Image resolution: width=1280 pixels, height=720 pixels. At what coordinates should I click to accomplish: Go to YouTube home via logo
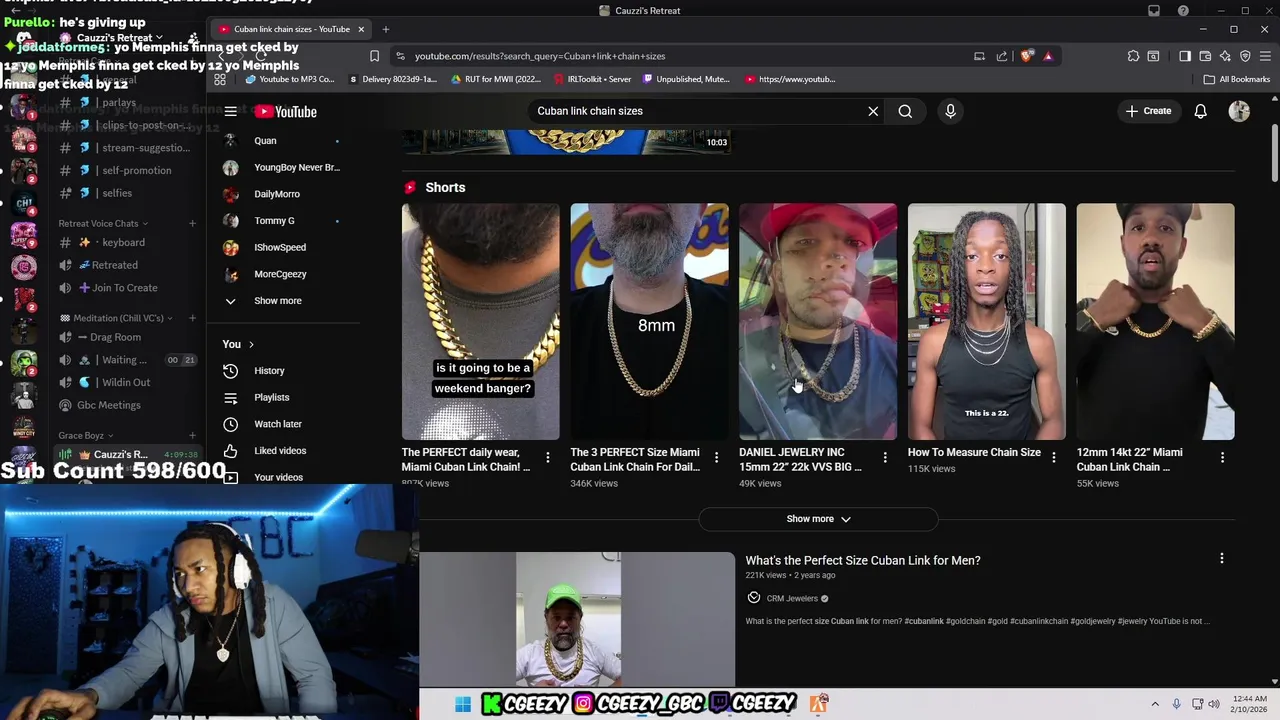285,112
